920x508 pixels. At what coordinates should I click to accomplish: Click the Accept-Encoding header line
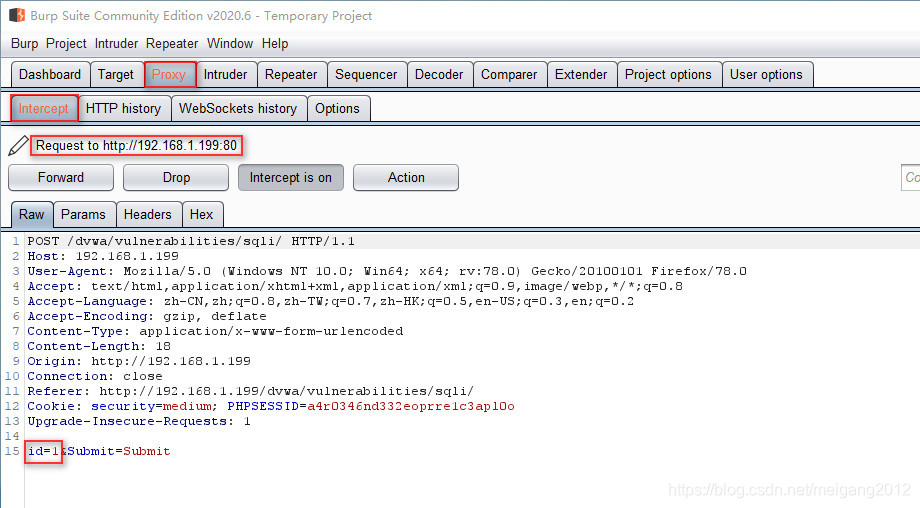147,316
